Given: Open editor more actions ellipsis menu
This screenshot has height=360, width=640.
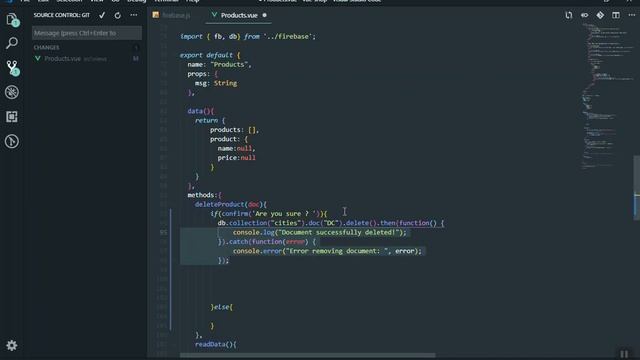Looking at the screenshot, I should click(631, 15).
